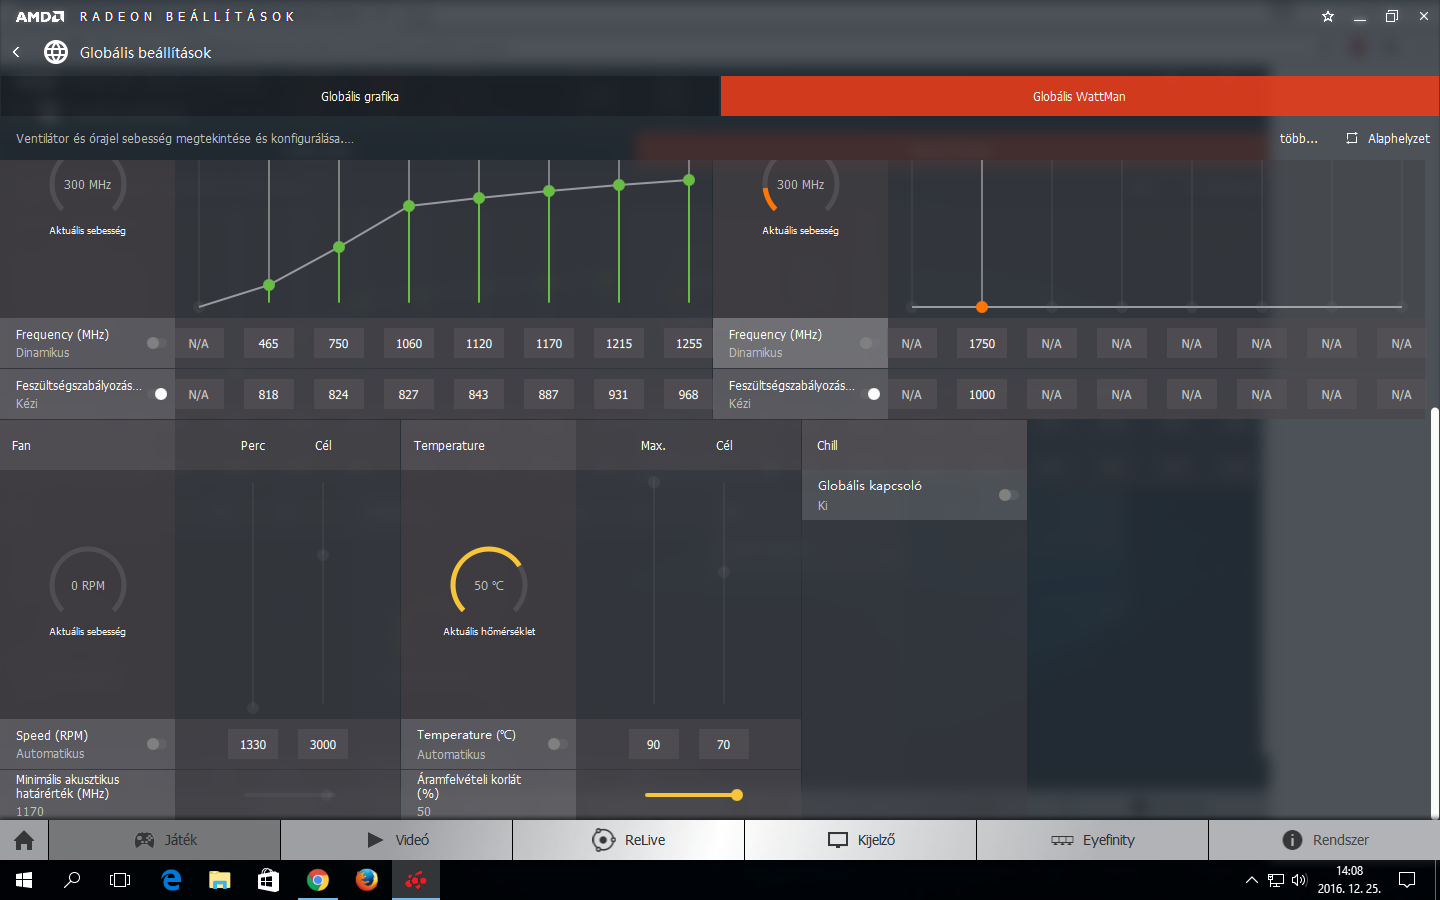The image size is (1440, 900).
Task: Click Alaphelyzet reset button
Action: (x=1388, y=138)
